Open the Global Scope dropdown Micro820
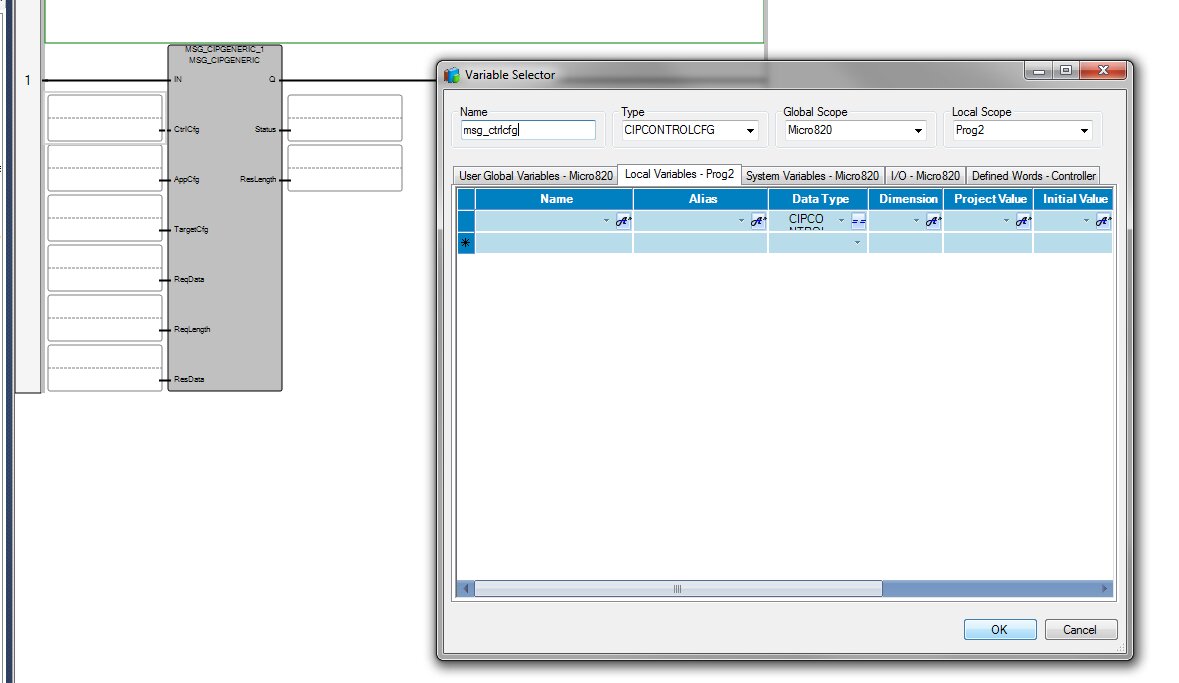This screenshot has width=1179, height=683. (x=918, y=131)
